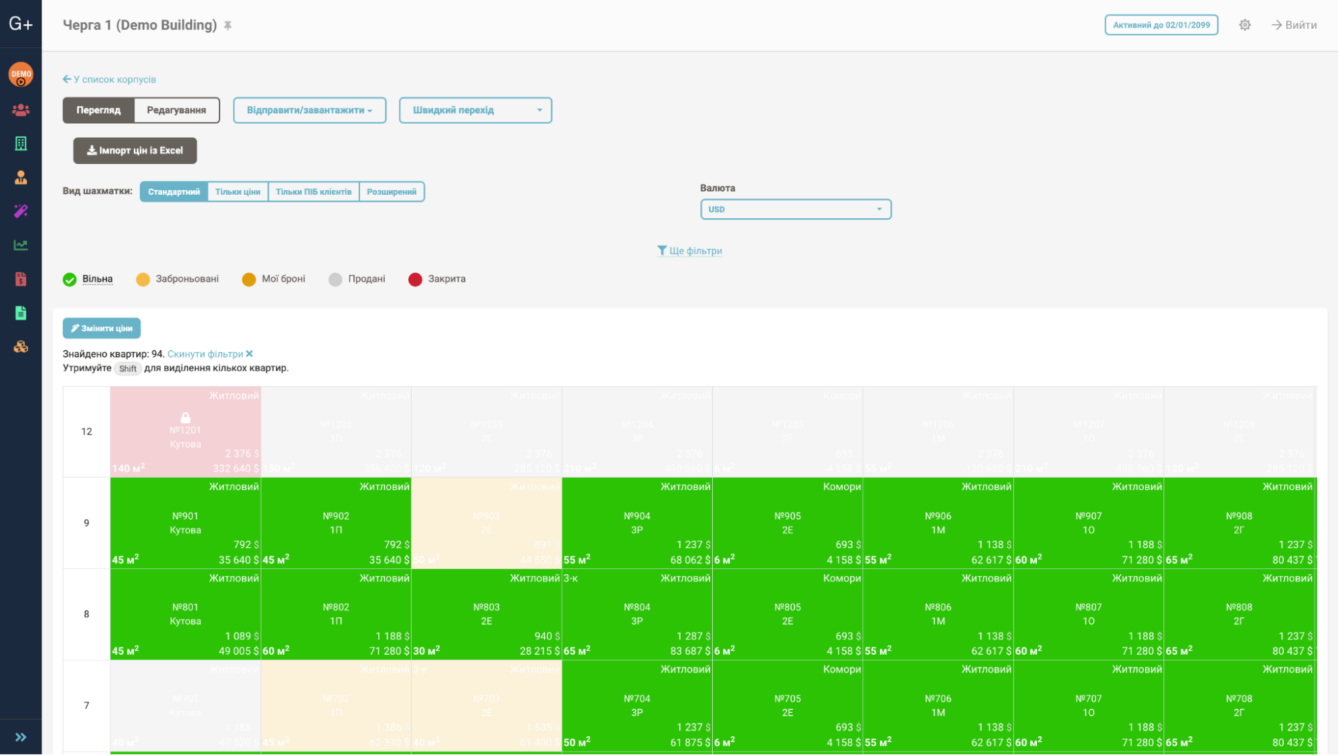Select apartment №704 3Р
Image resolution: width=1338 pixels, height=755 pixels.
coord(637,706)
